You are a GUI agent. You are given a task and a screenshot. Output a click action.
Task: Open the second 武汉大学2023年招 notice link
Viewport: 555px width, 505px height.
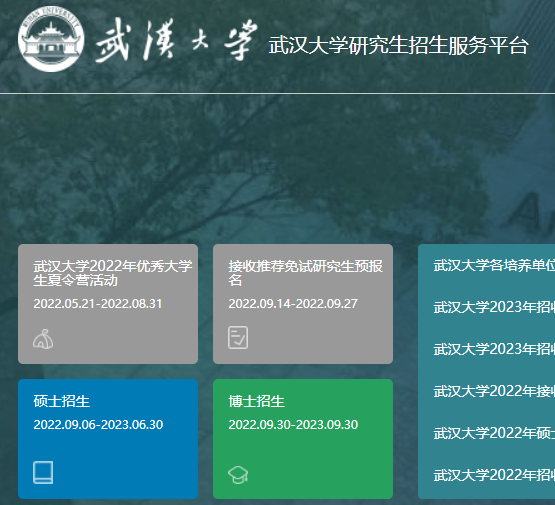pos(494,349)
